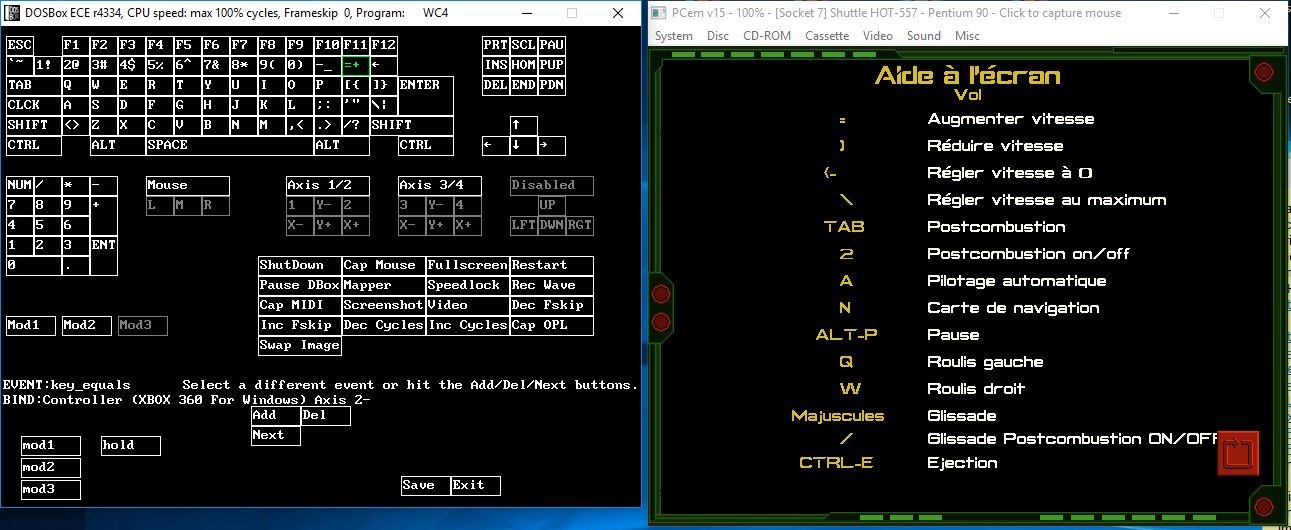The height and width of the screenshot is (530, 1291).
Task: Toggle the mod1 modifier checkbox
Action: coord(51,445)
